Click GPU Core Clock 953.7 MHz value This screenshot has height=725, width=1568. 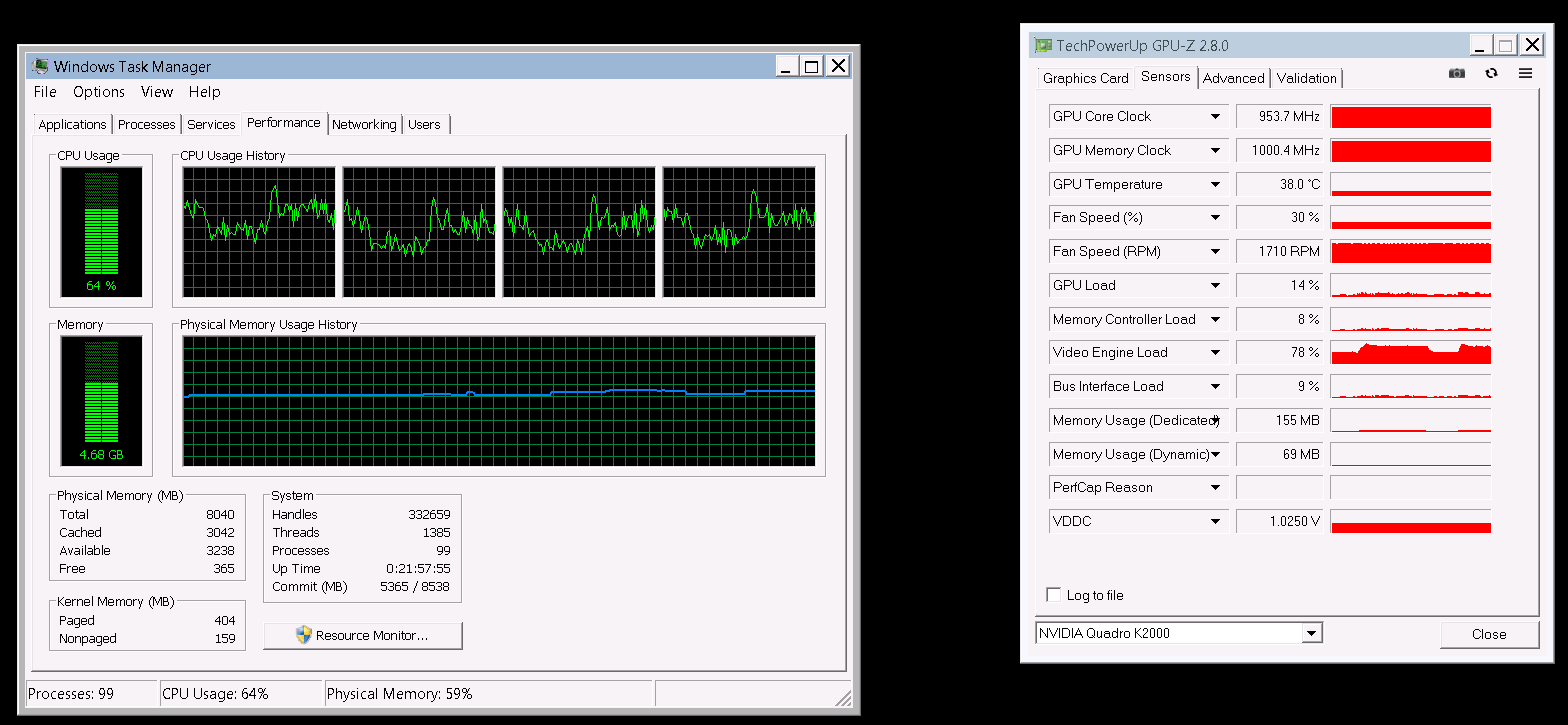click(1279, 117)
